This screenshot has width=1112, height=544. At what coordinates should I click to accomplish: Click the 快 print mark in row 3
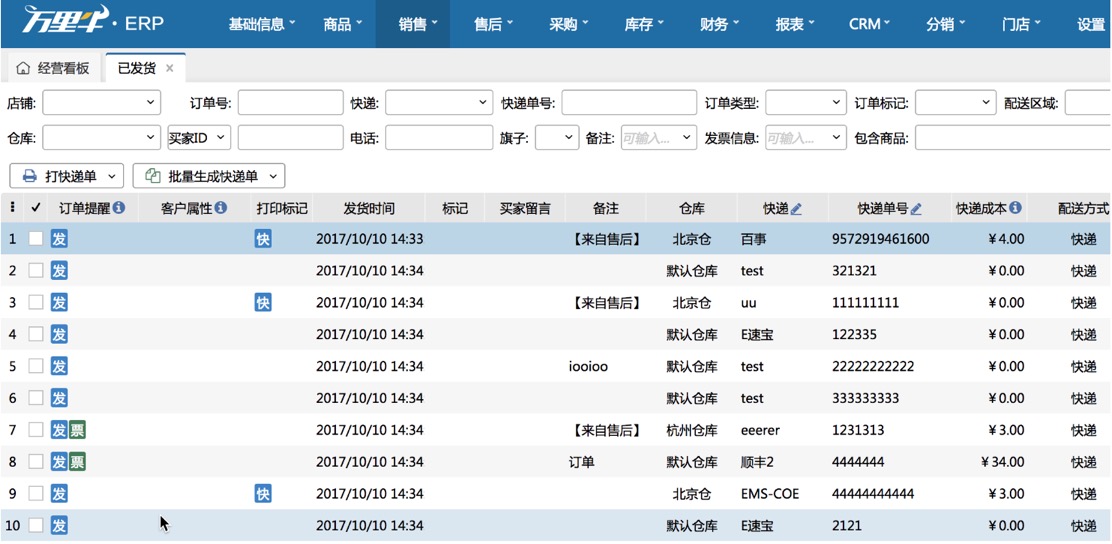click(x=262, y=303)
